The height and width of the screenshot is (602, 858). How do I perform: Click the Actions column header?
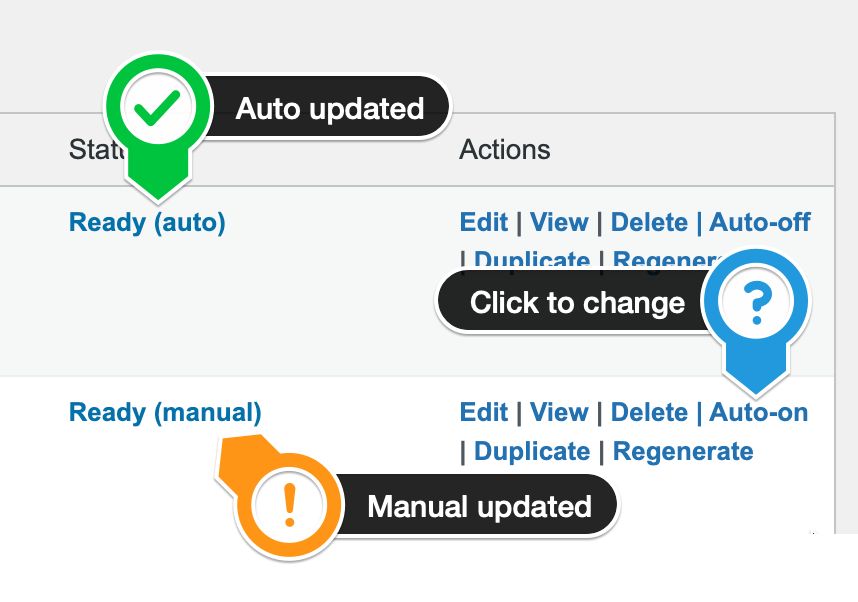[x=505, y=149]
